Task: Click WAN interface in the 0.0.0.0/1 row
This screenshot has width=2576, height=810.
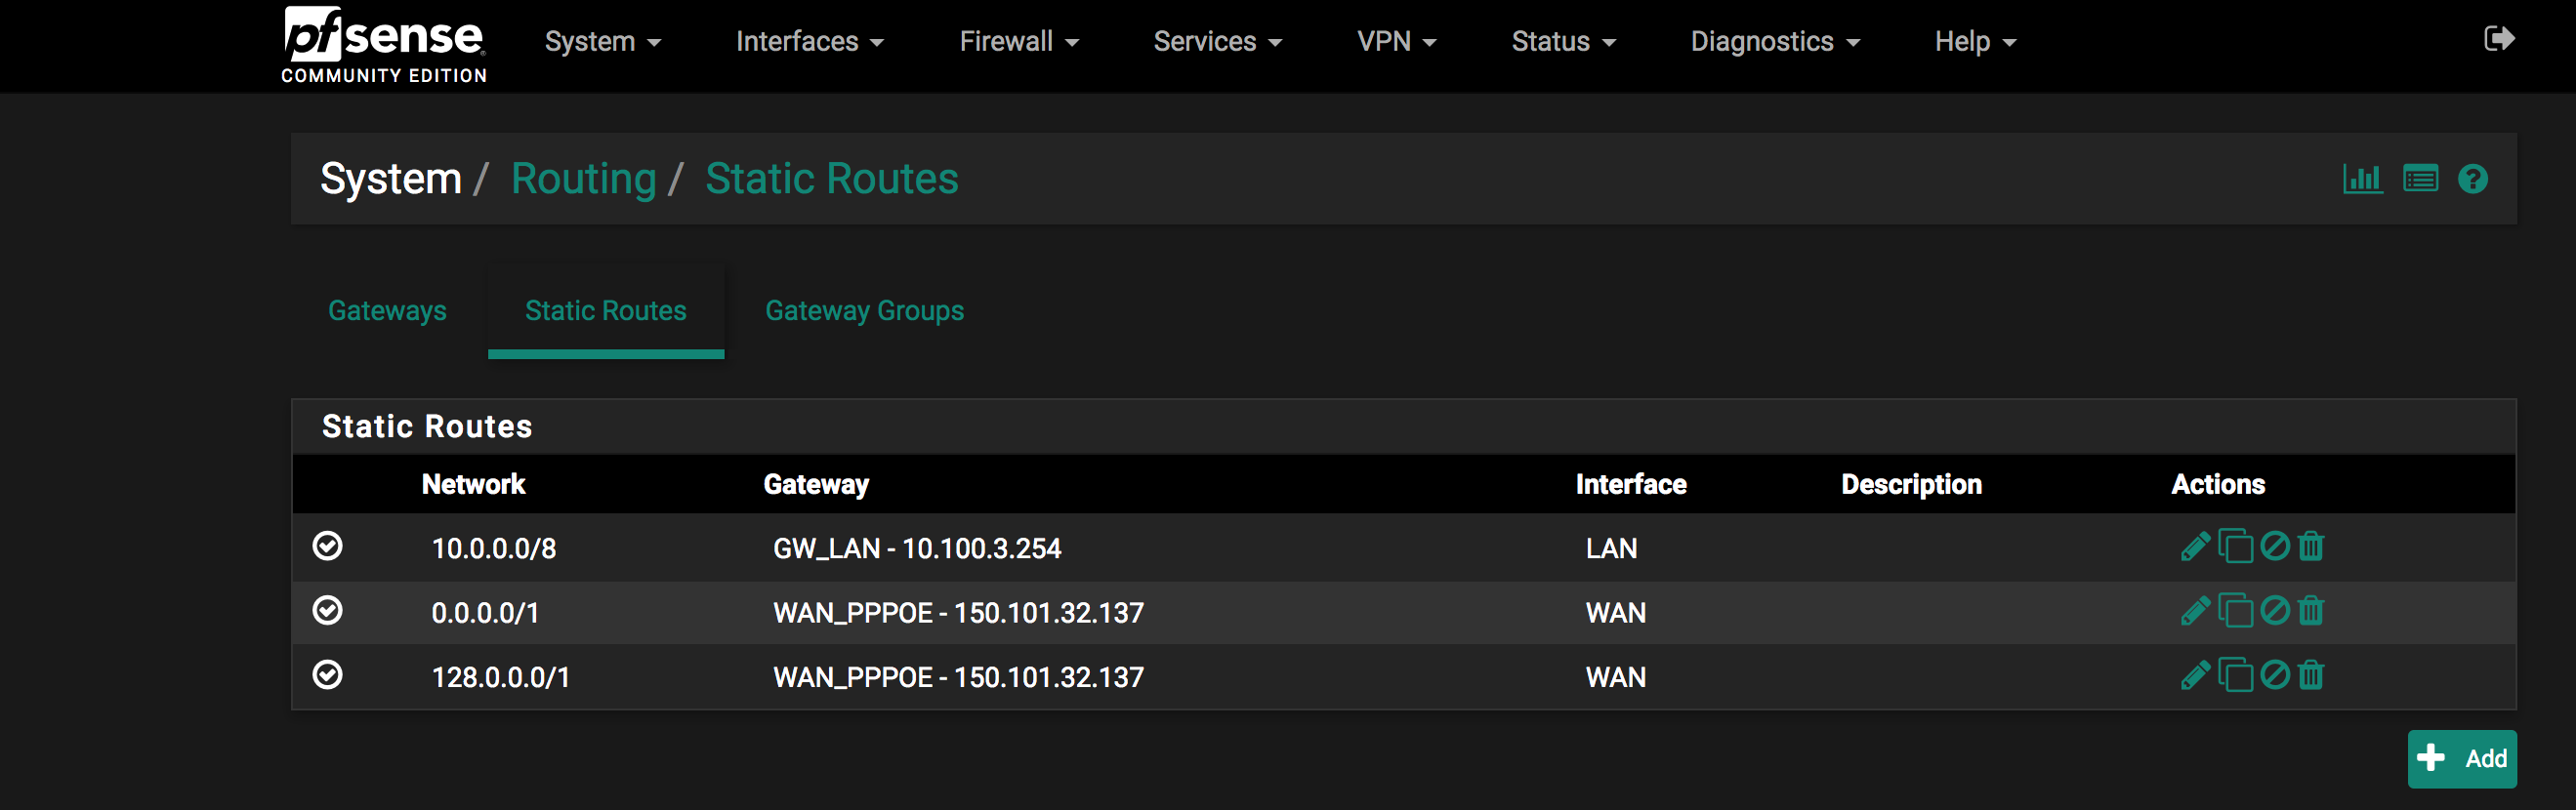Action: (x=1616, y=613)
